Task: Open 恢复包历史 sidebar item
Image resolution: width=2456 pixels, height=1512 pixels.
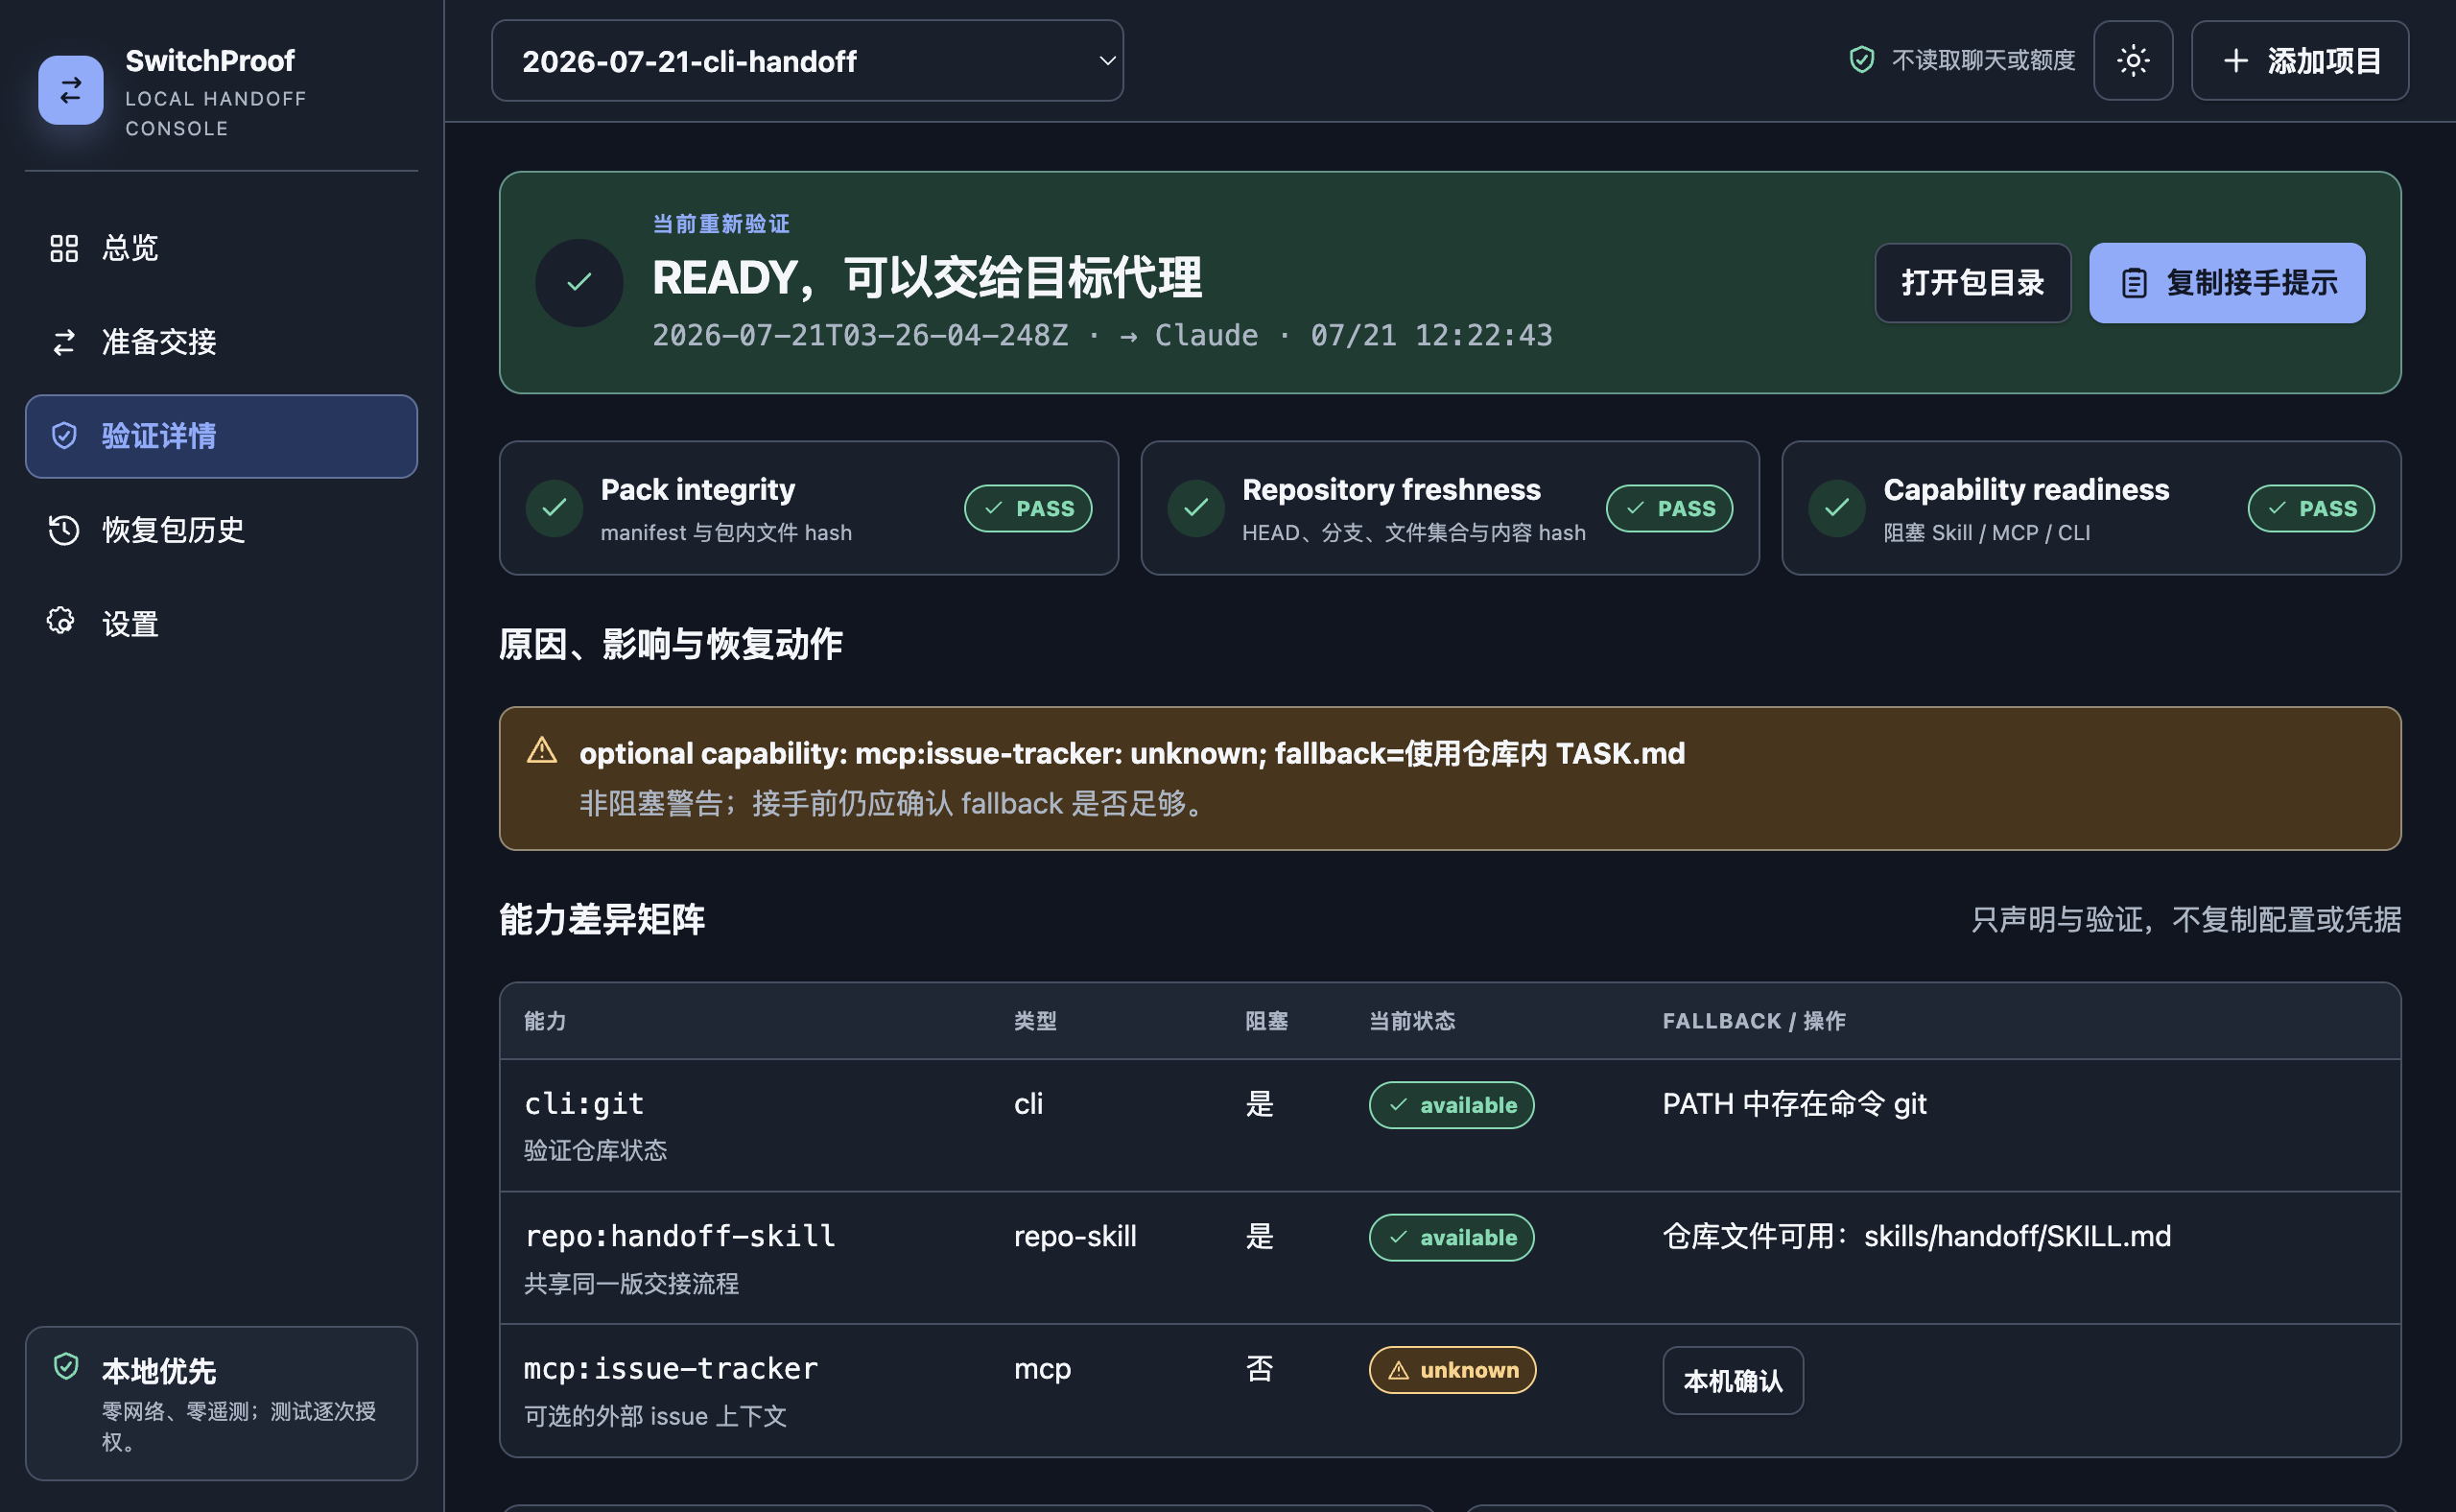Action: [221, 530]
